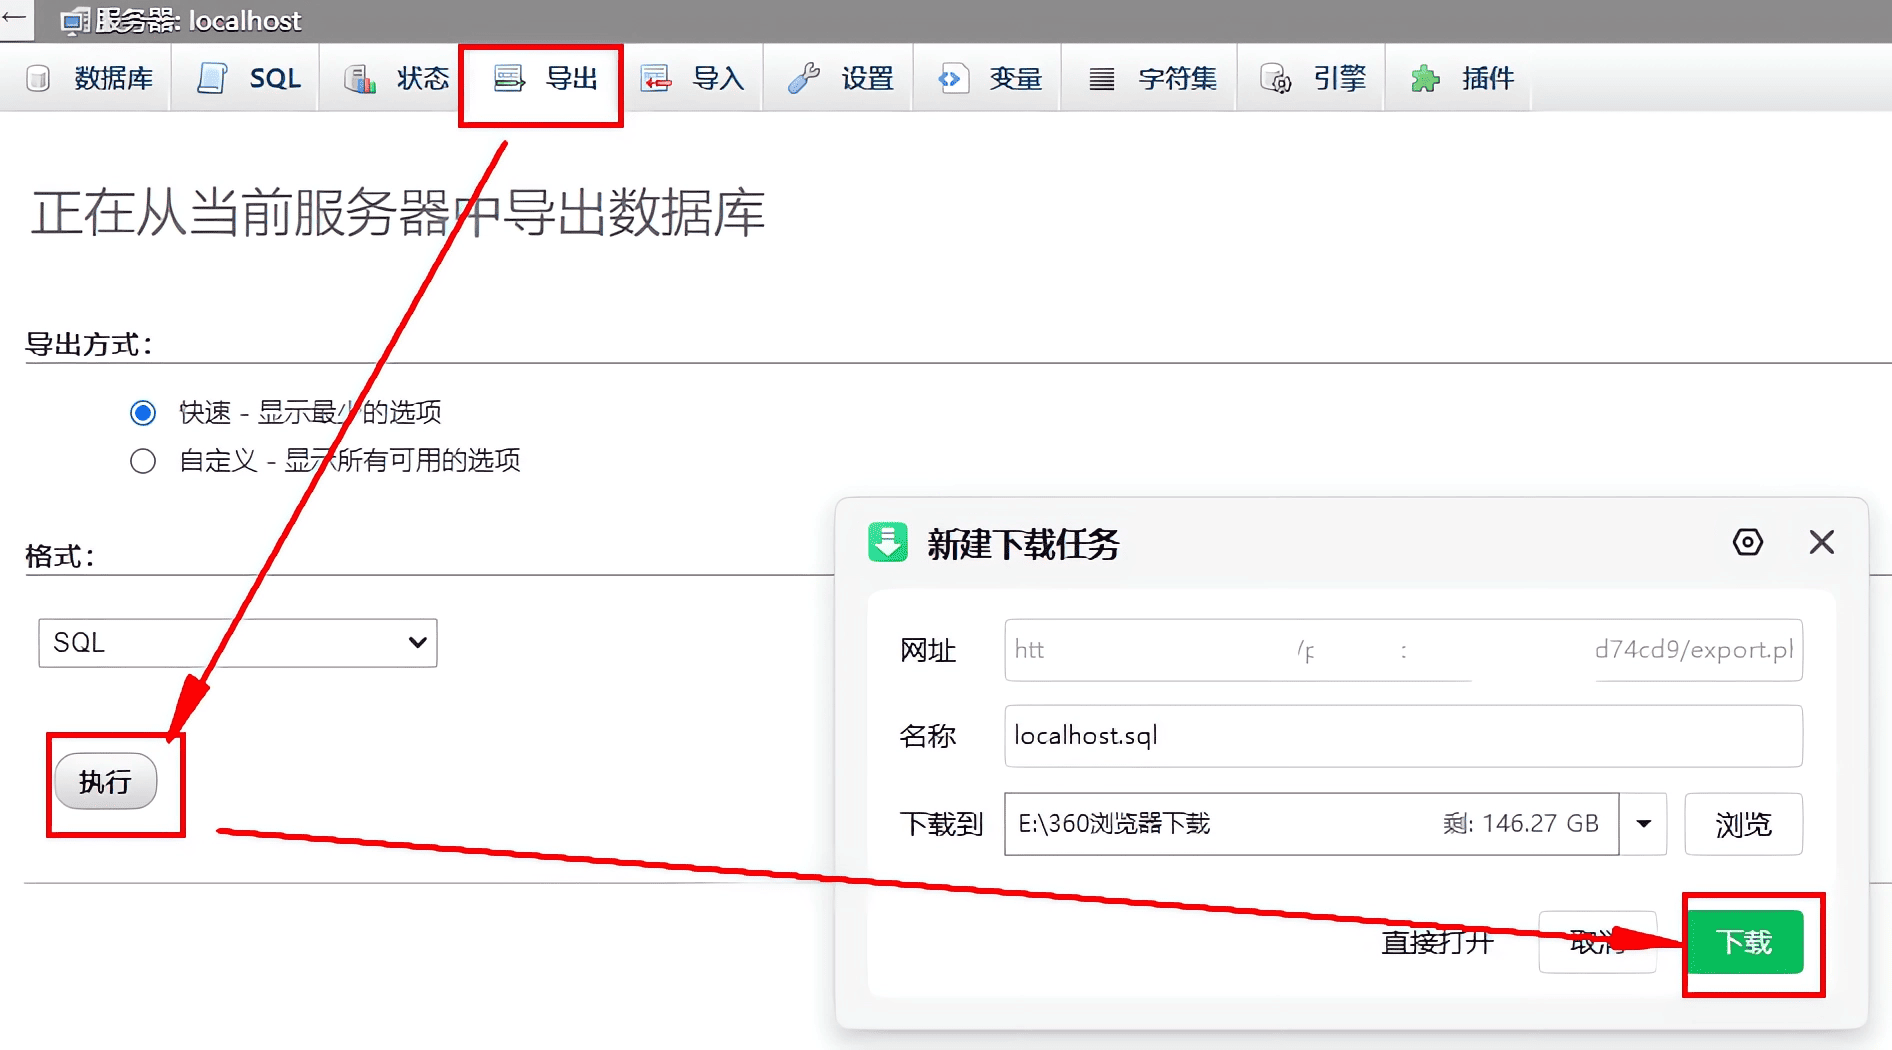Select the custom export options radio button

point(143,460)
